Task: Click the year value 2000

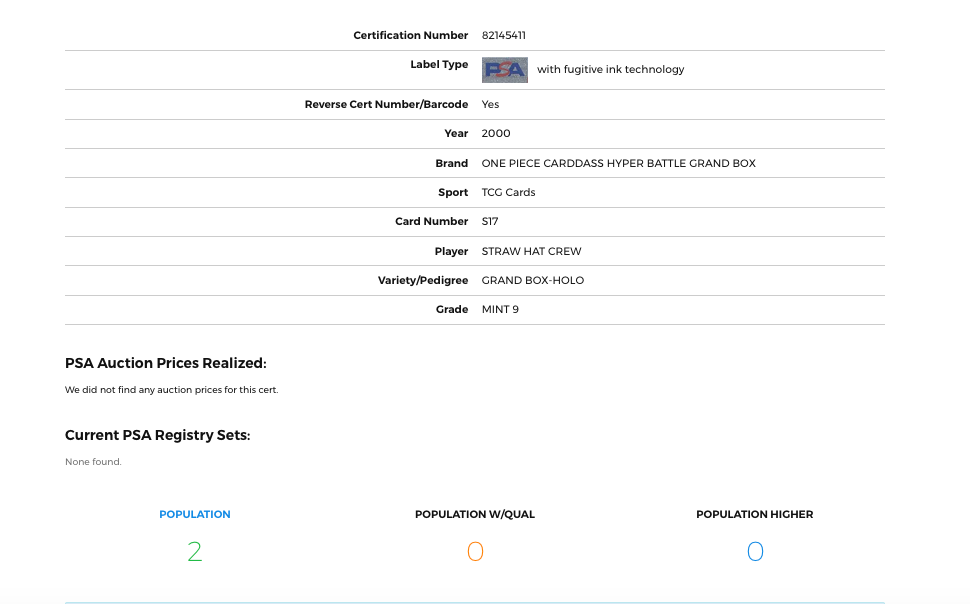Action: tap(496, 134)
